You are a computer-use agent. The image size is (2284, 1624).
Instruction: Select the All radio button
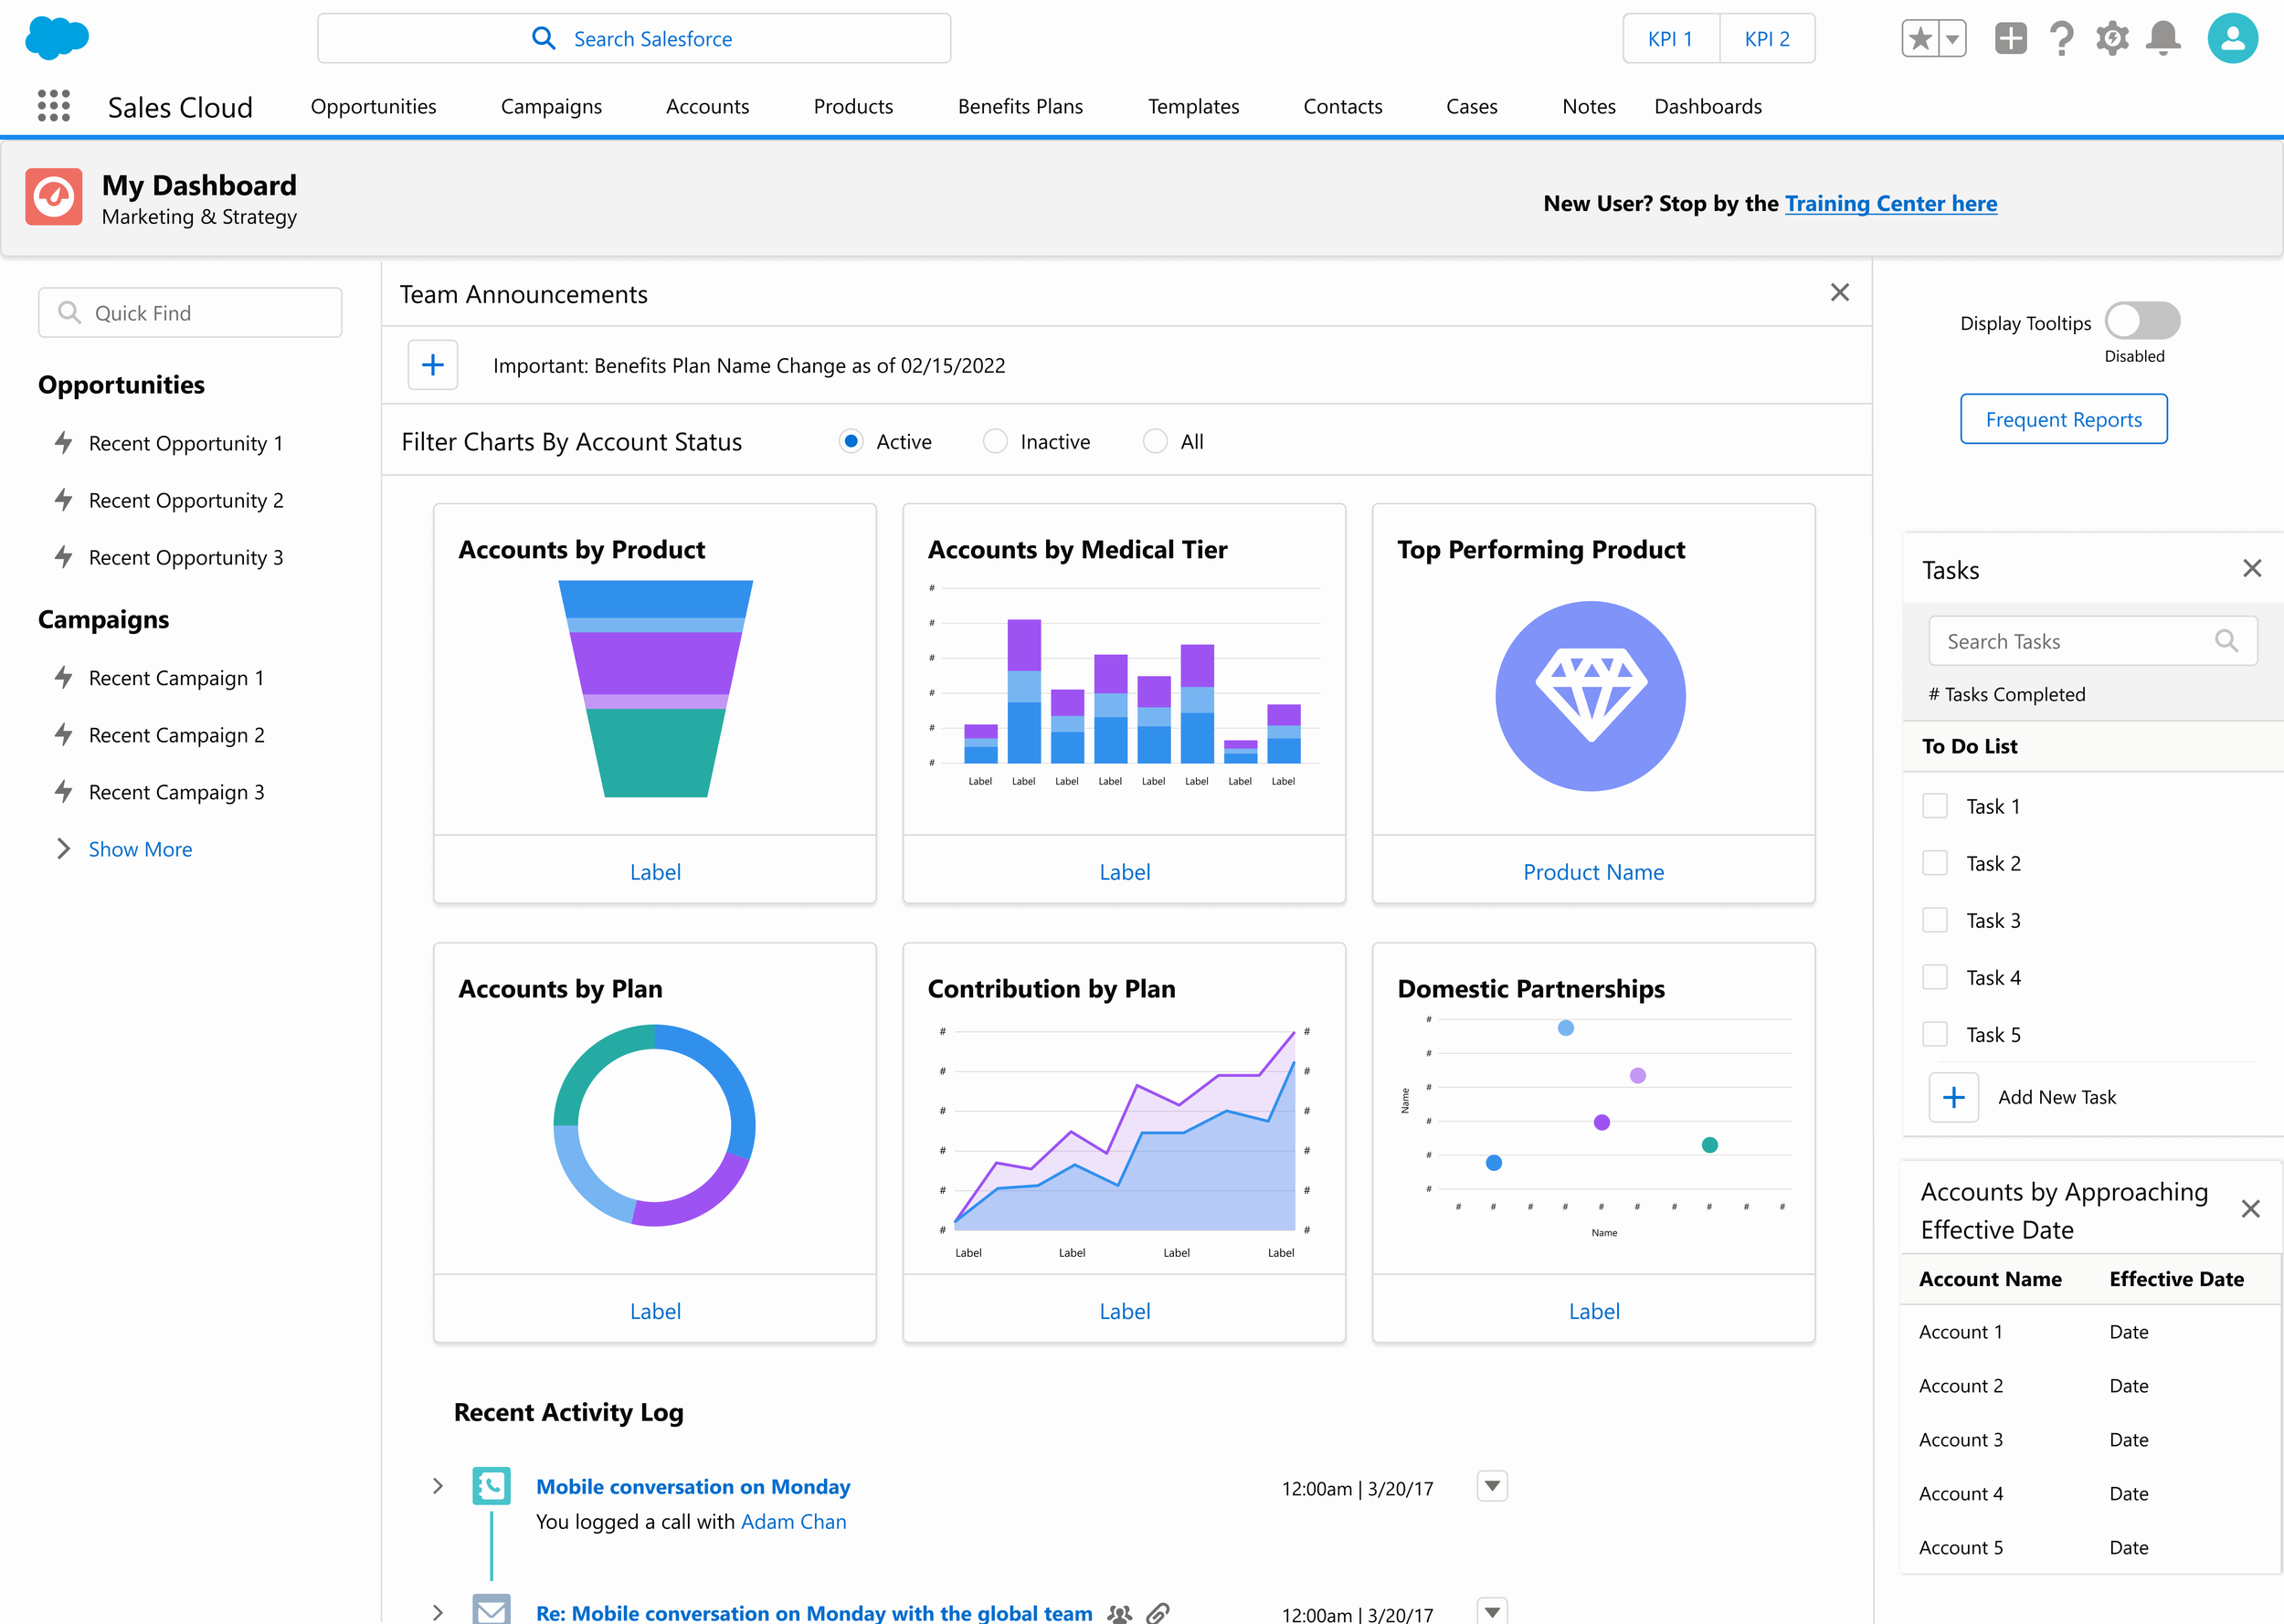(x=1155, y=441)
